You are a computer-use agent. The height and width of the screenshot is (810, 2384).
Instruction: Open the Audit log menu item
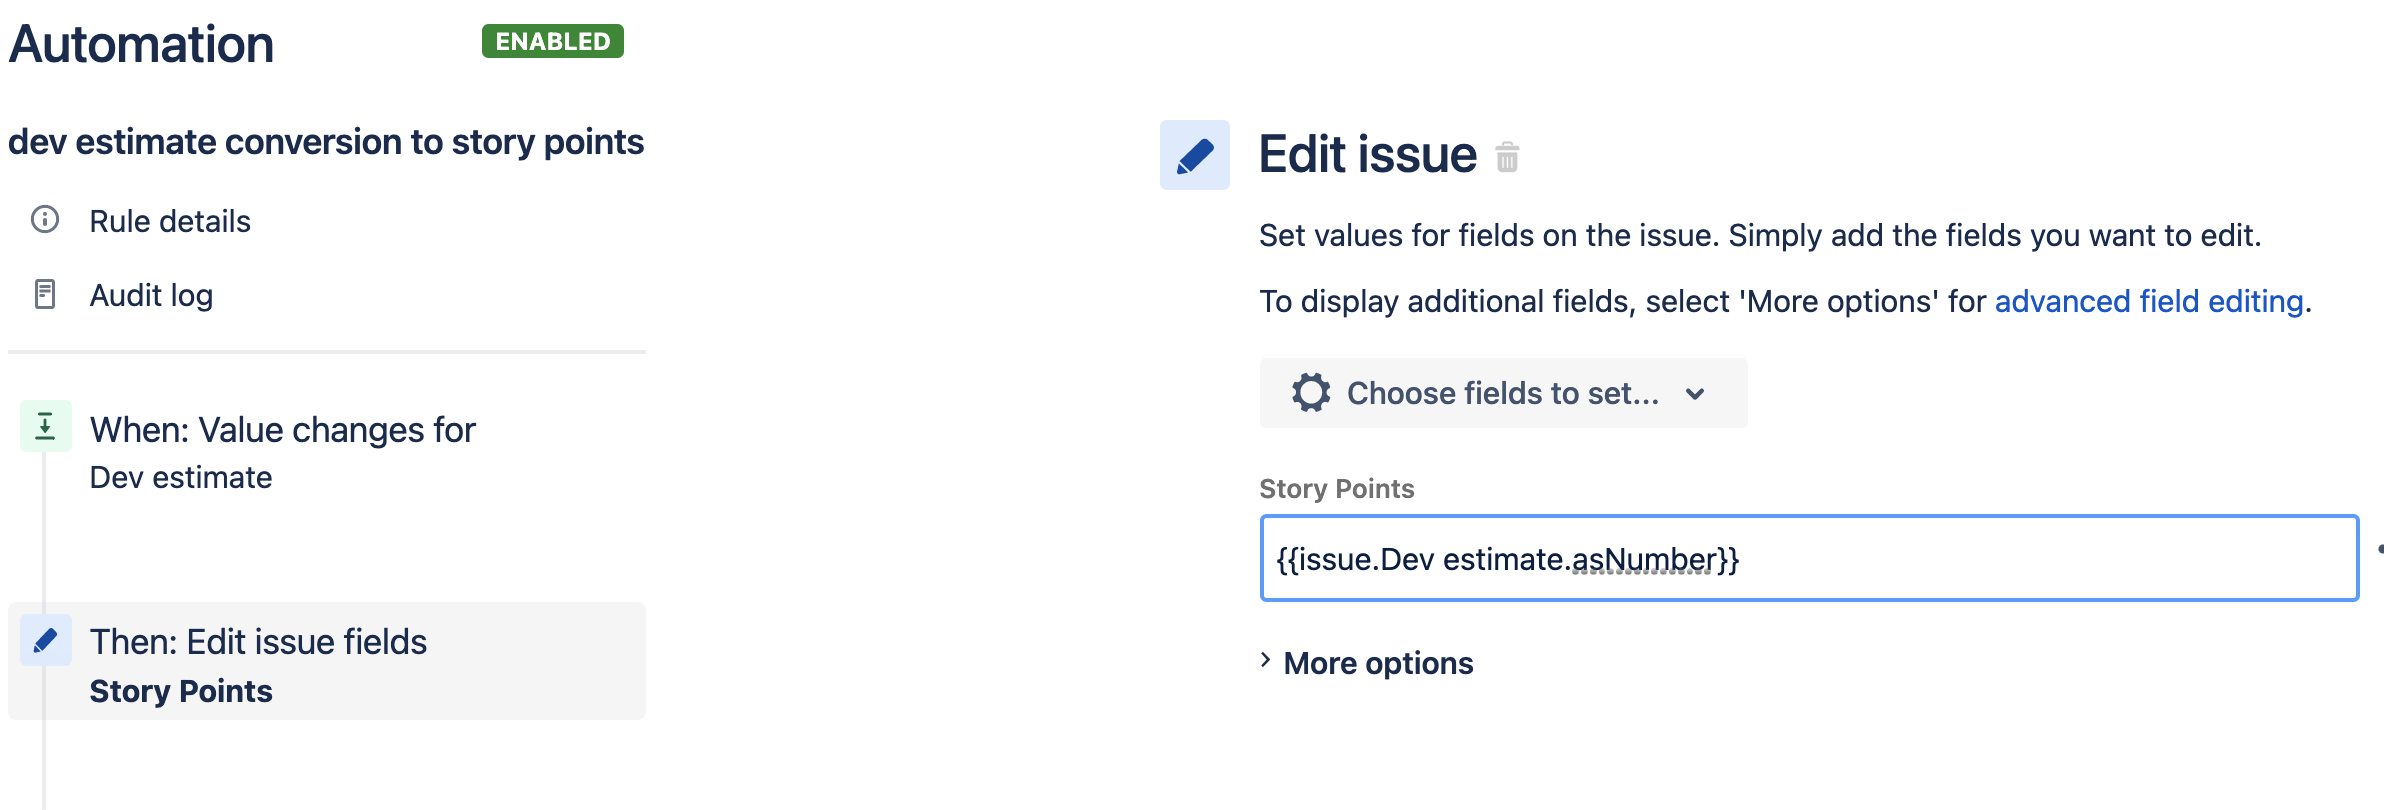(151, 295)
